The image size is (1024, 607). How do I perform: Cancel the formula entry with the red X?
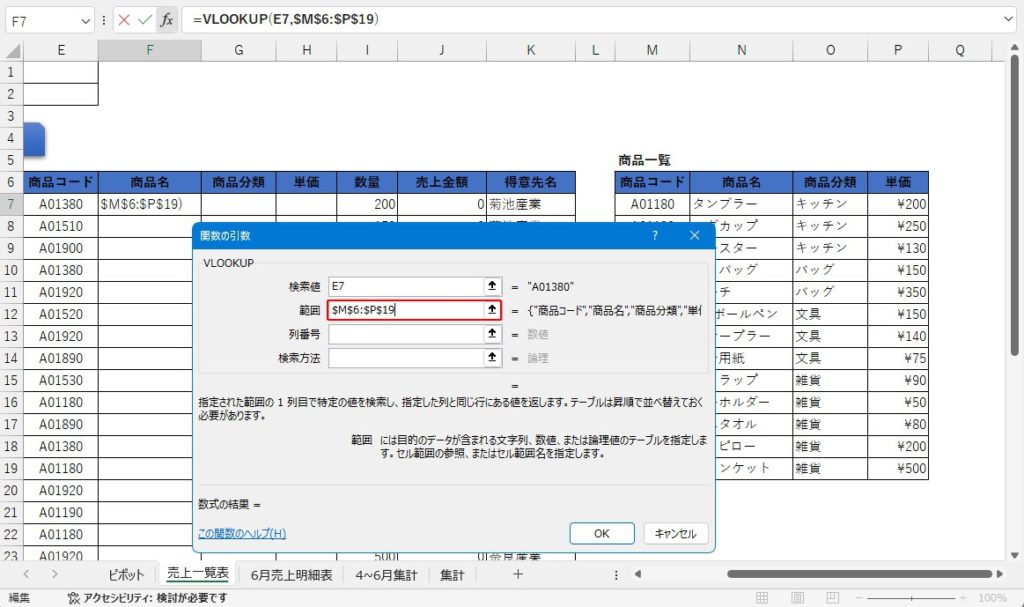pos(124,19)
